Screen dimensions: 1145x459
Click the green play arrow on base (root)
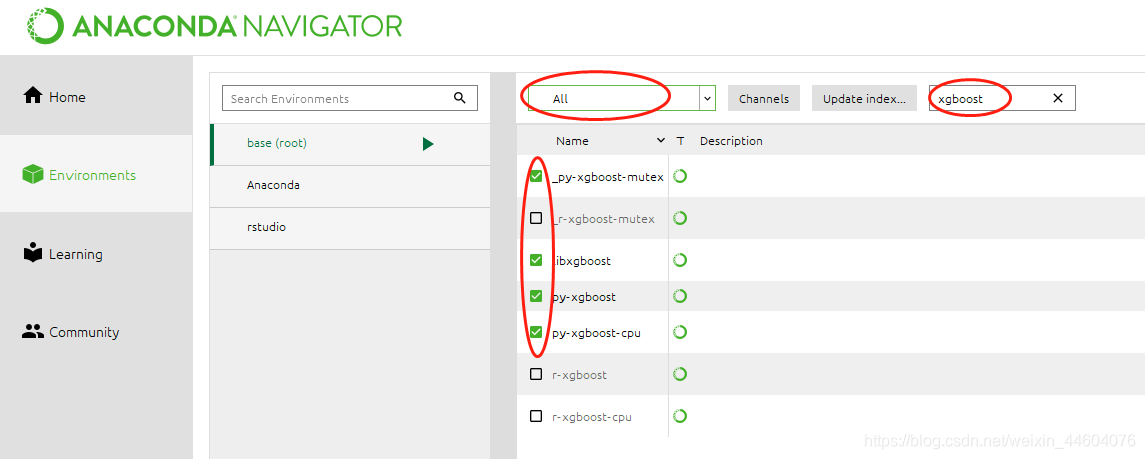pyautogui.click(x=428, y=144)
